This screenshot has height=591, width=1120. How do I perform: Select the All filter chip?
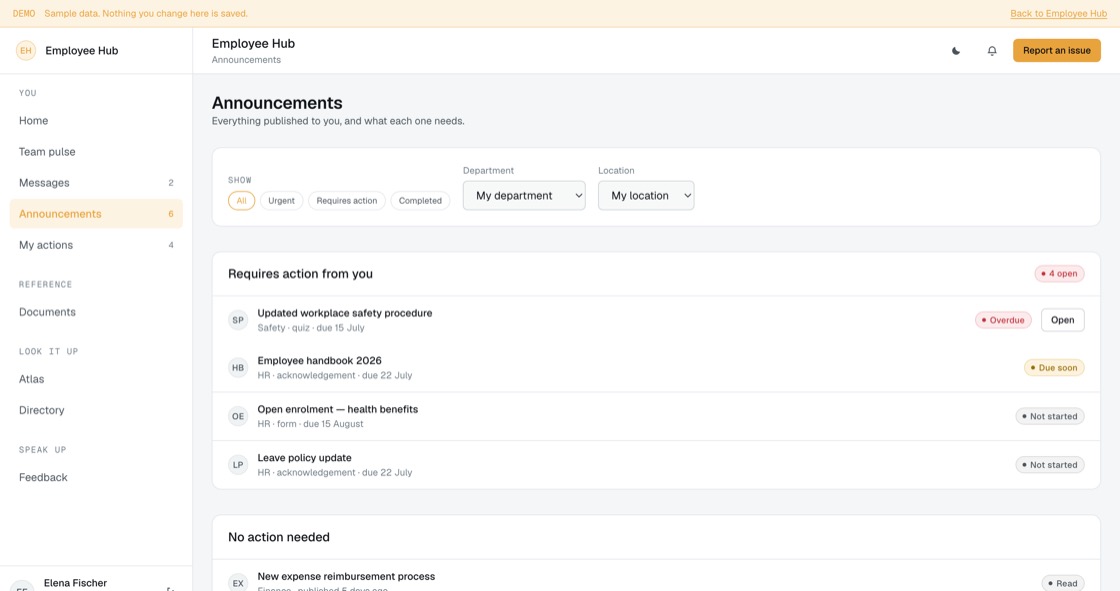click(241, 201)
